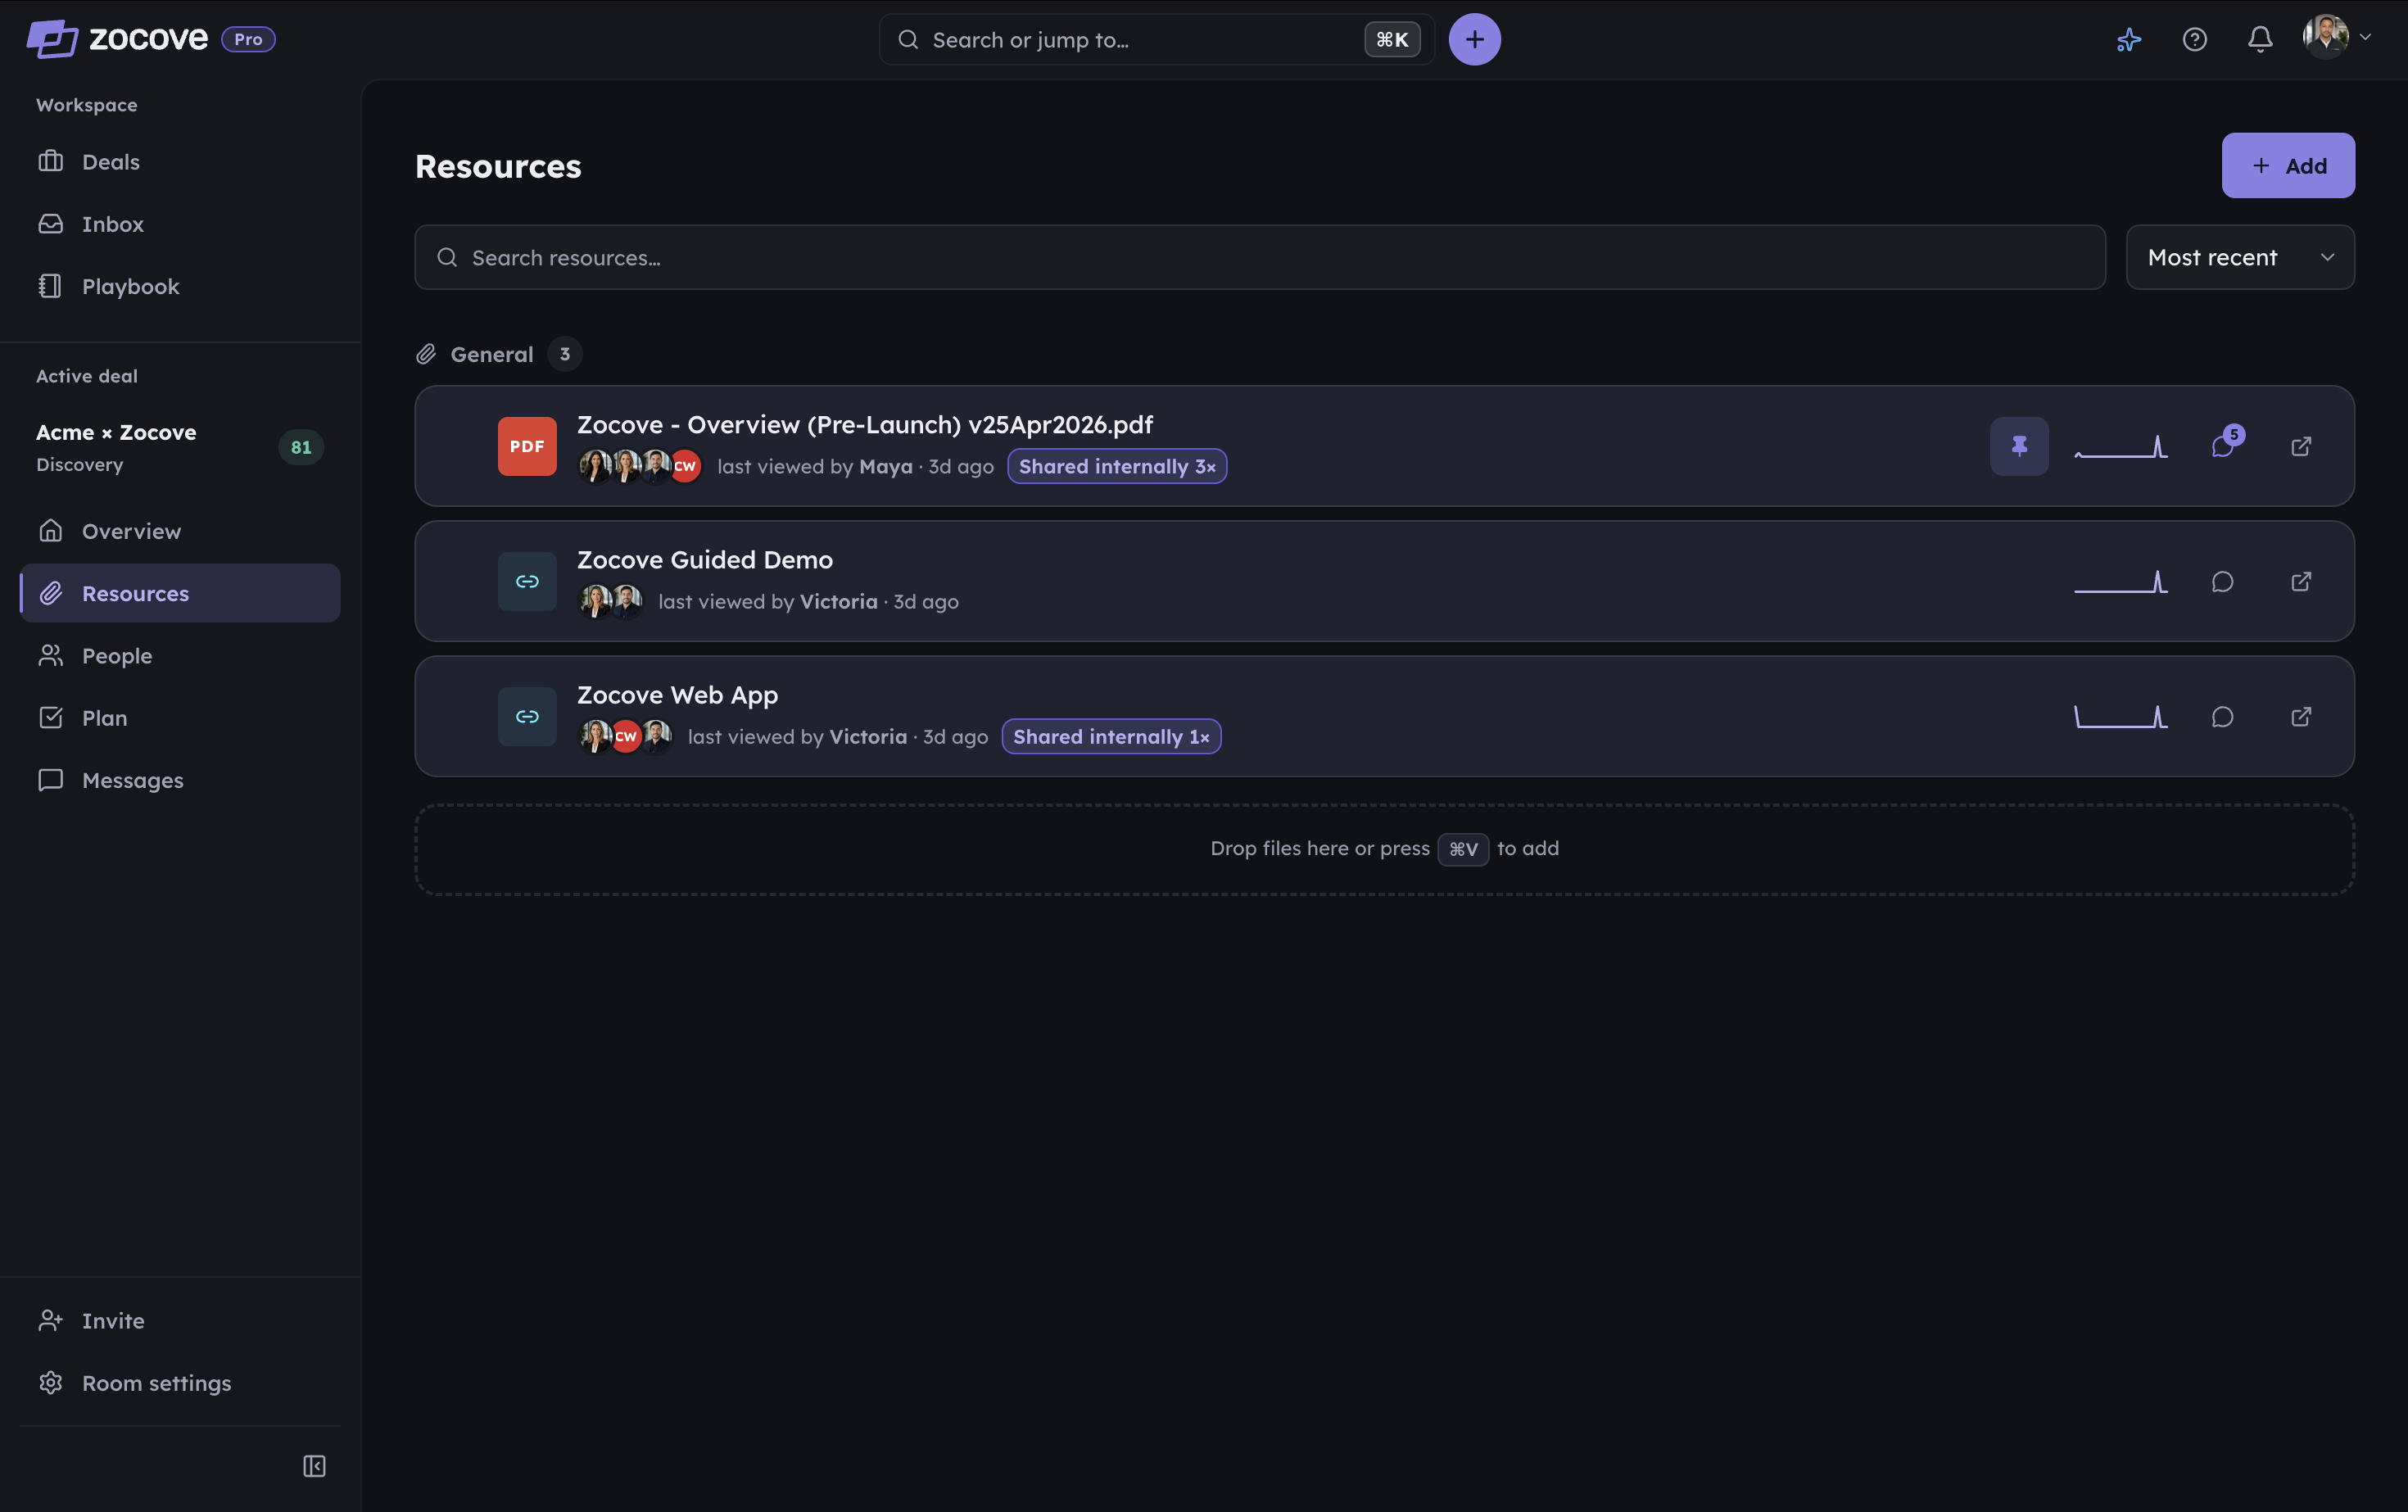Open comments on the Overview PDF
Image resolution: width=2408 pixels, height=1512 pixels.
[x=2223, y=446]
